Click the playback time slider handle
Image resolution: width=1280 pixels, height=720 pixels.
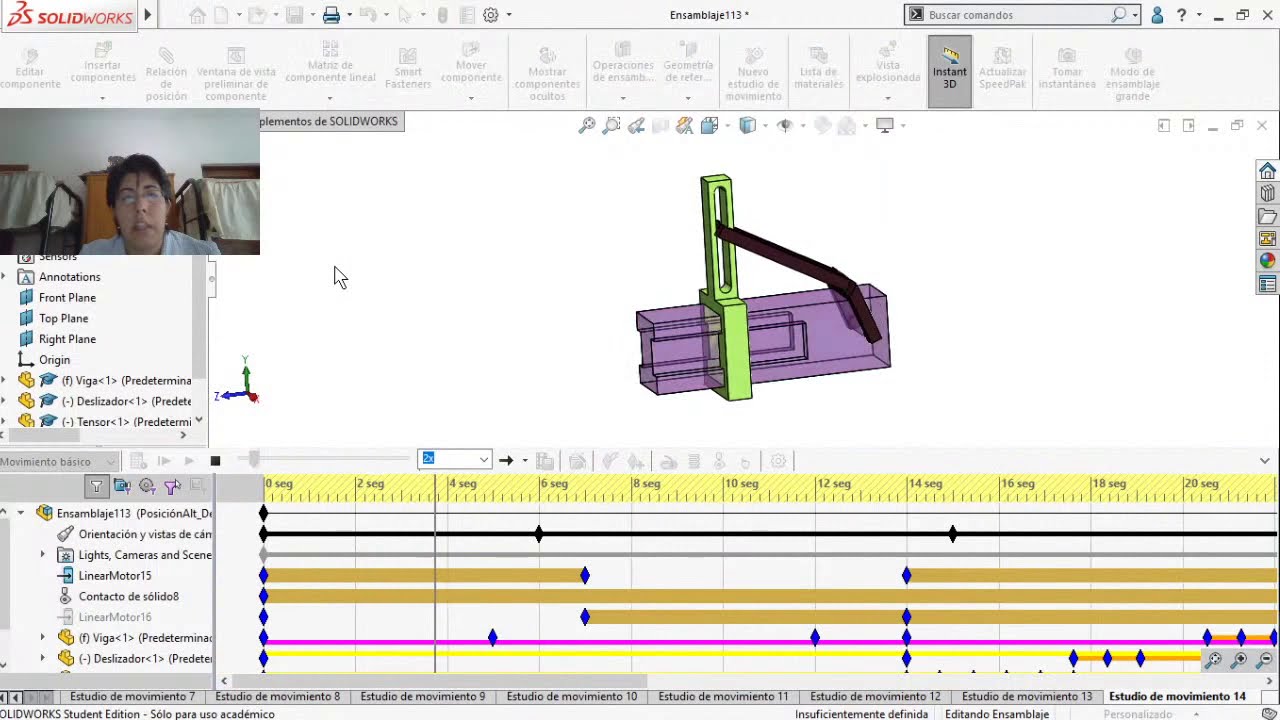pos(254,460)
